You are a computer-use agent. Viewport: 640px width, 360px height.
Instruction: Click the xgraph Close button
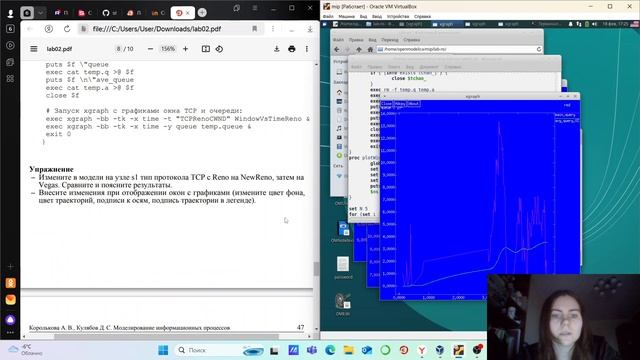(x=386, y=104)
